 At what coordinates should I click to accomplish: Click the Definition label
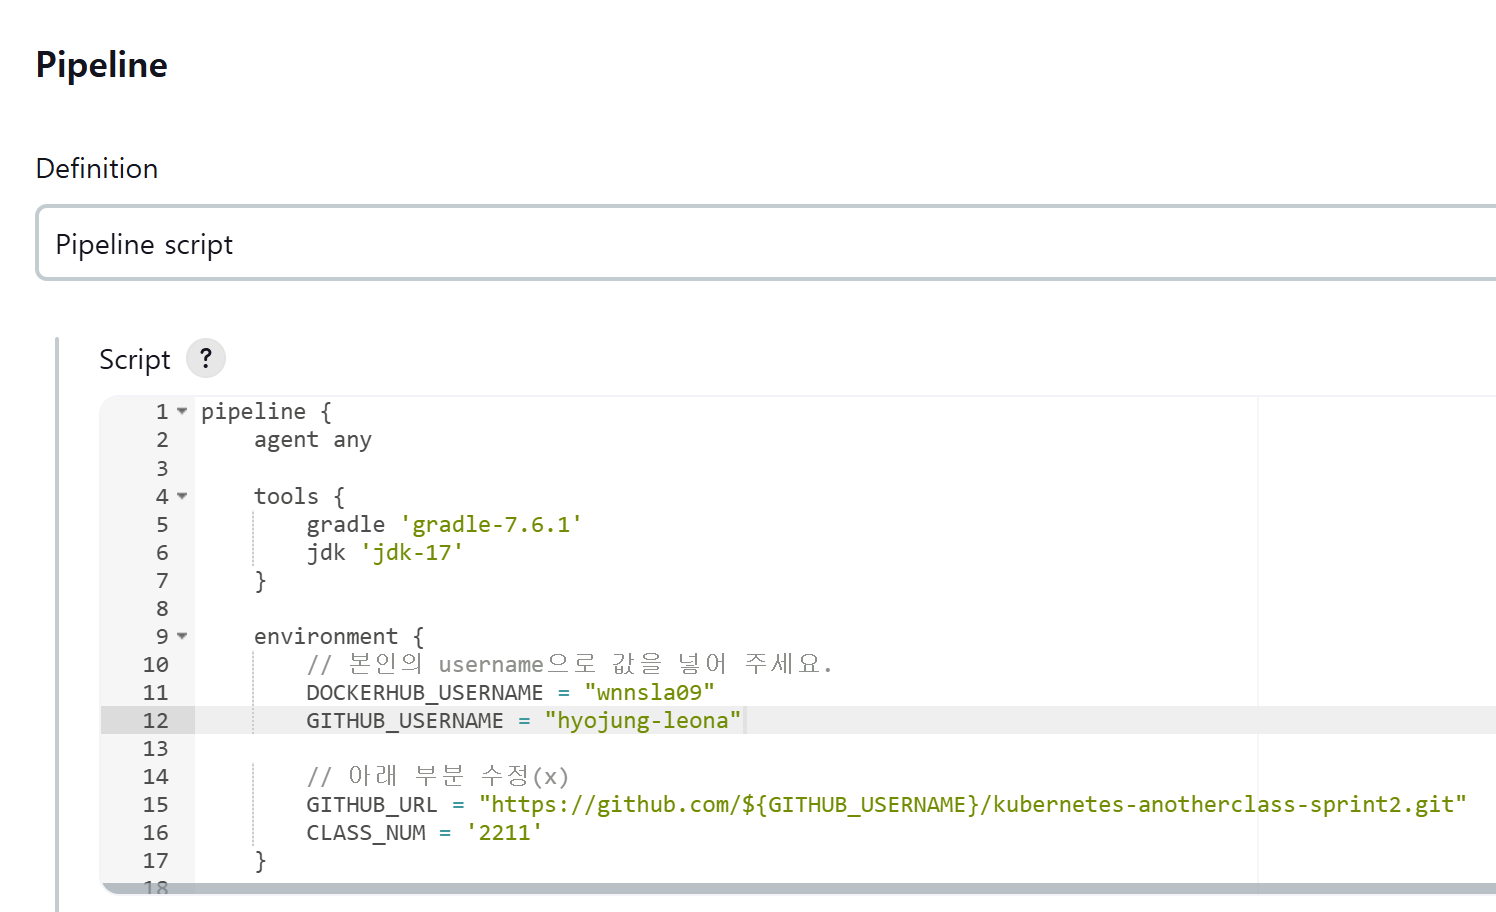(97, 168)
